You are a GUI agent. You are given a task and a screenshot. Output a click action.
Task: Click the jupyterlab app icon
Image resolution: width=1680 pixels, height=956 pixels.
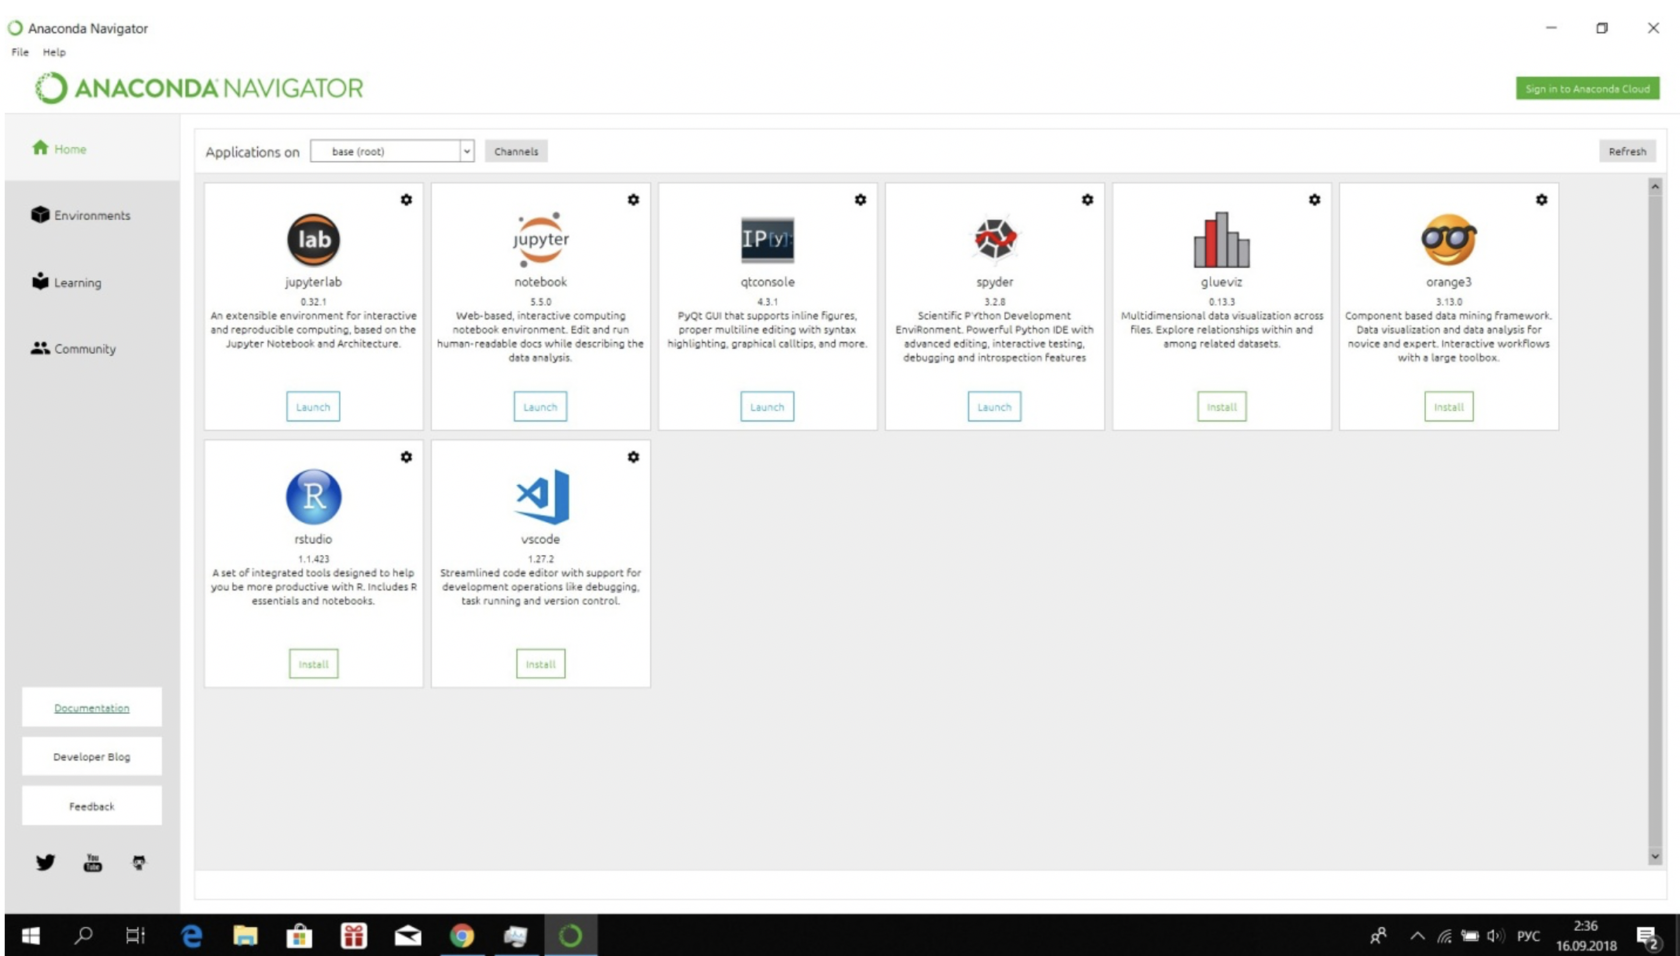tap(313, 240)
